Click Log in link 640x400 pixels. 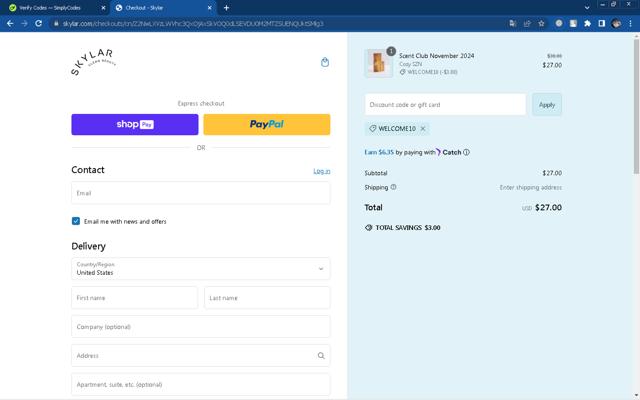[322, 171]
